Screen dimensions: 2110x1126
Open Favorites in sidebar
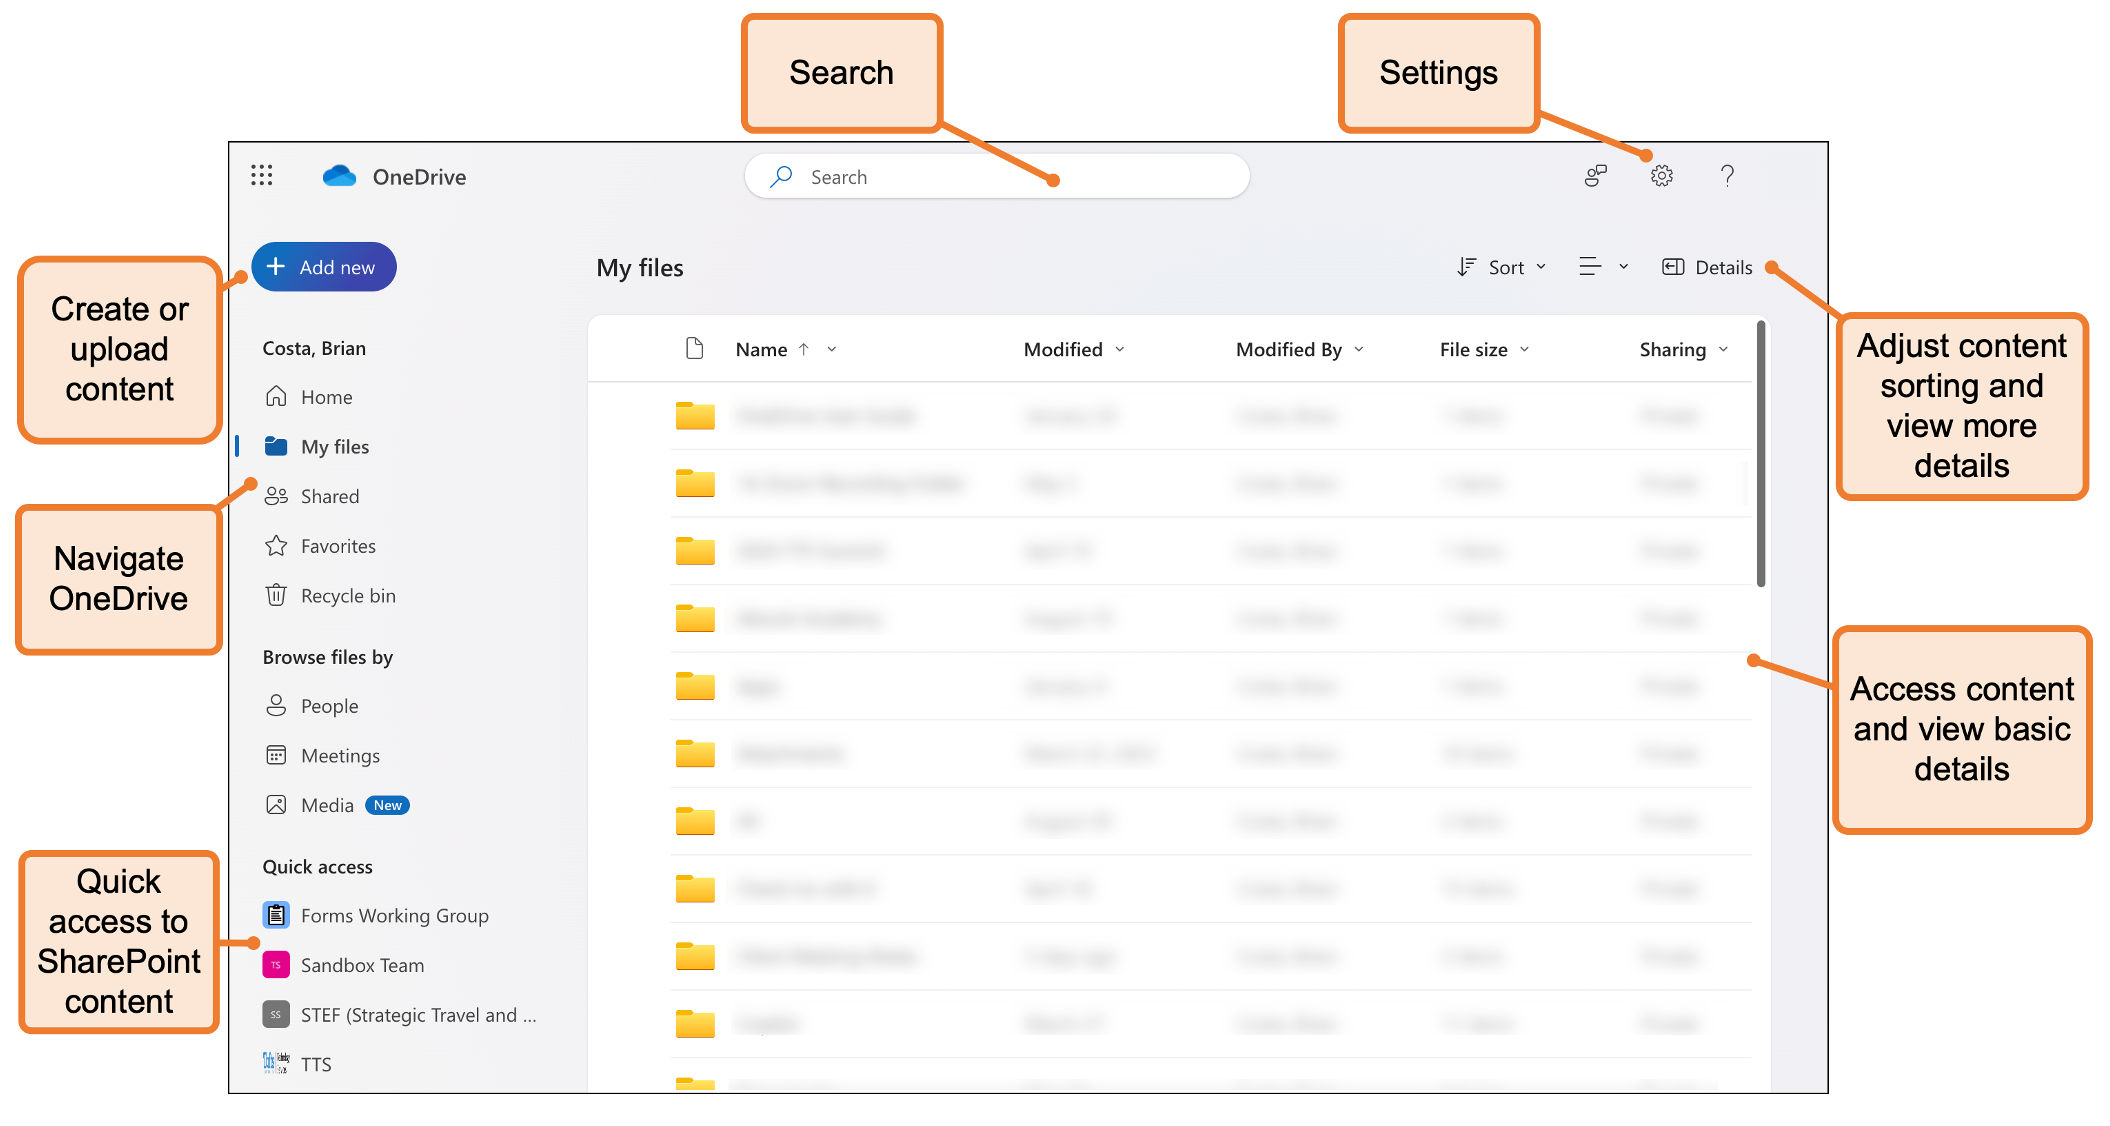[x=320, y=546]
